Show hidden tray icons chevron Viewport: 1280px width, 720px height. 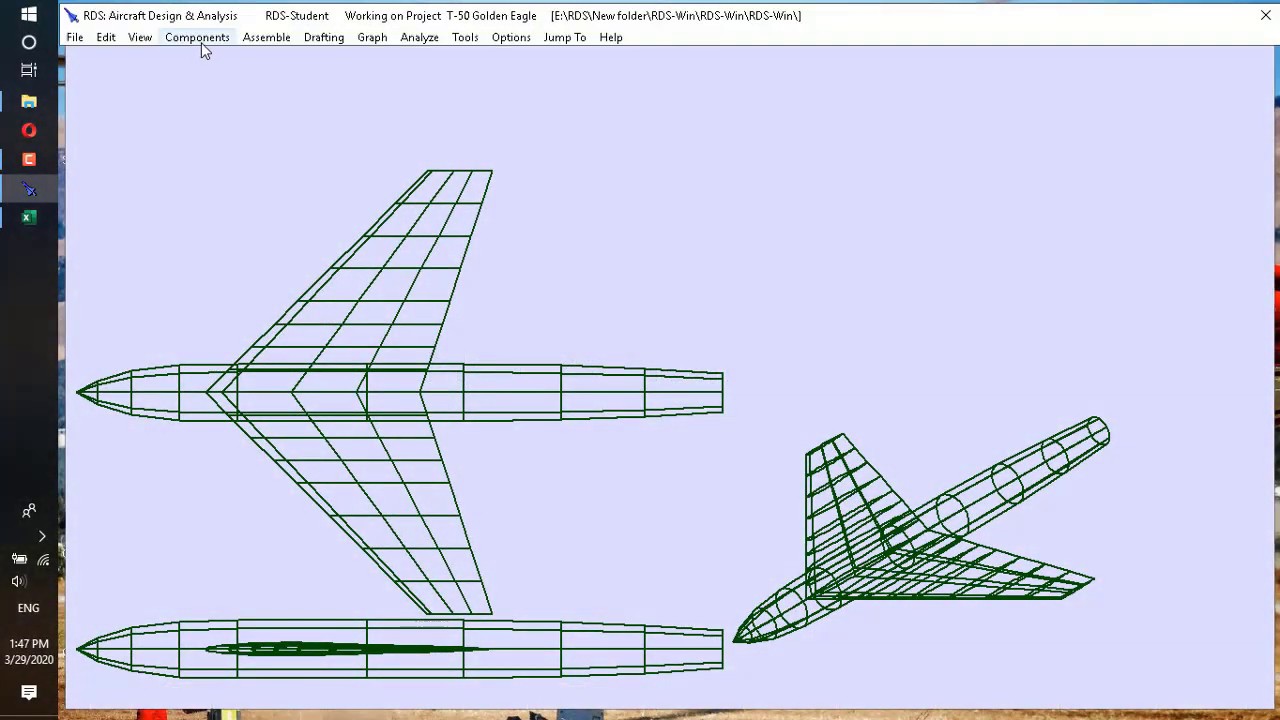pyautogui.click(x=42, y=537)
